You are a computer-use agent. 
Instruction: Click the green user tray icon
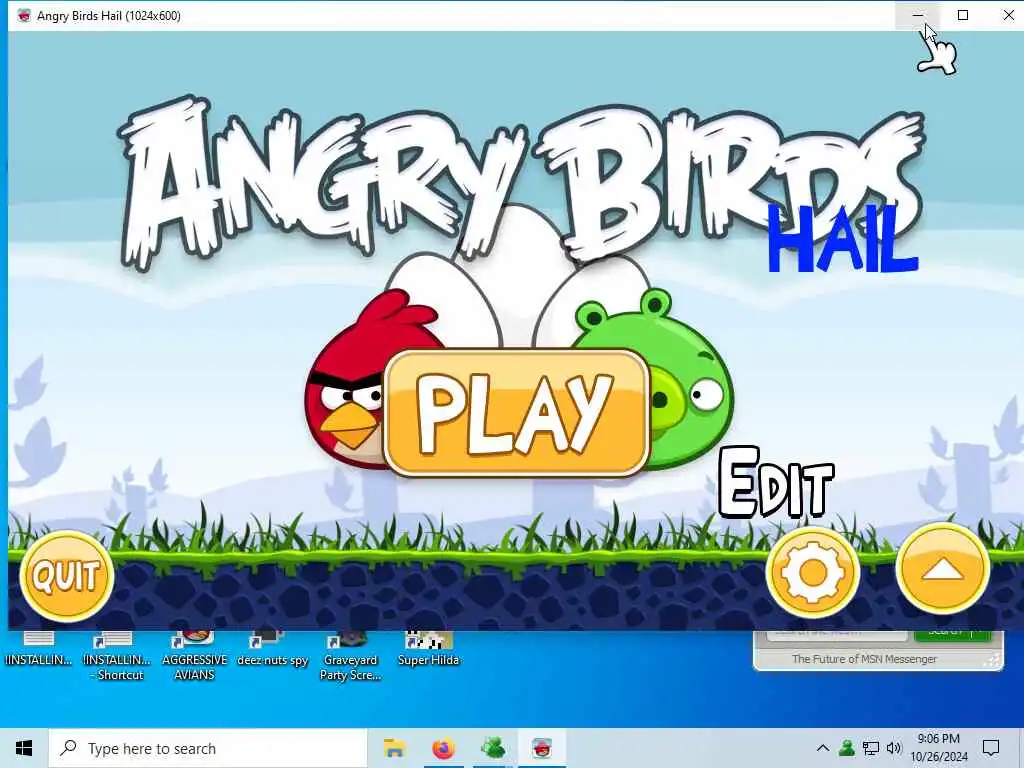tap(847, 748)
